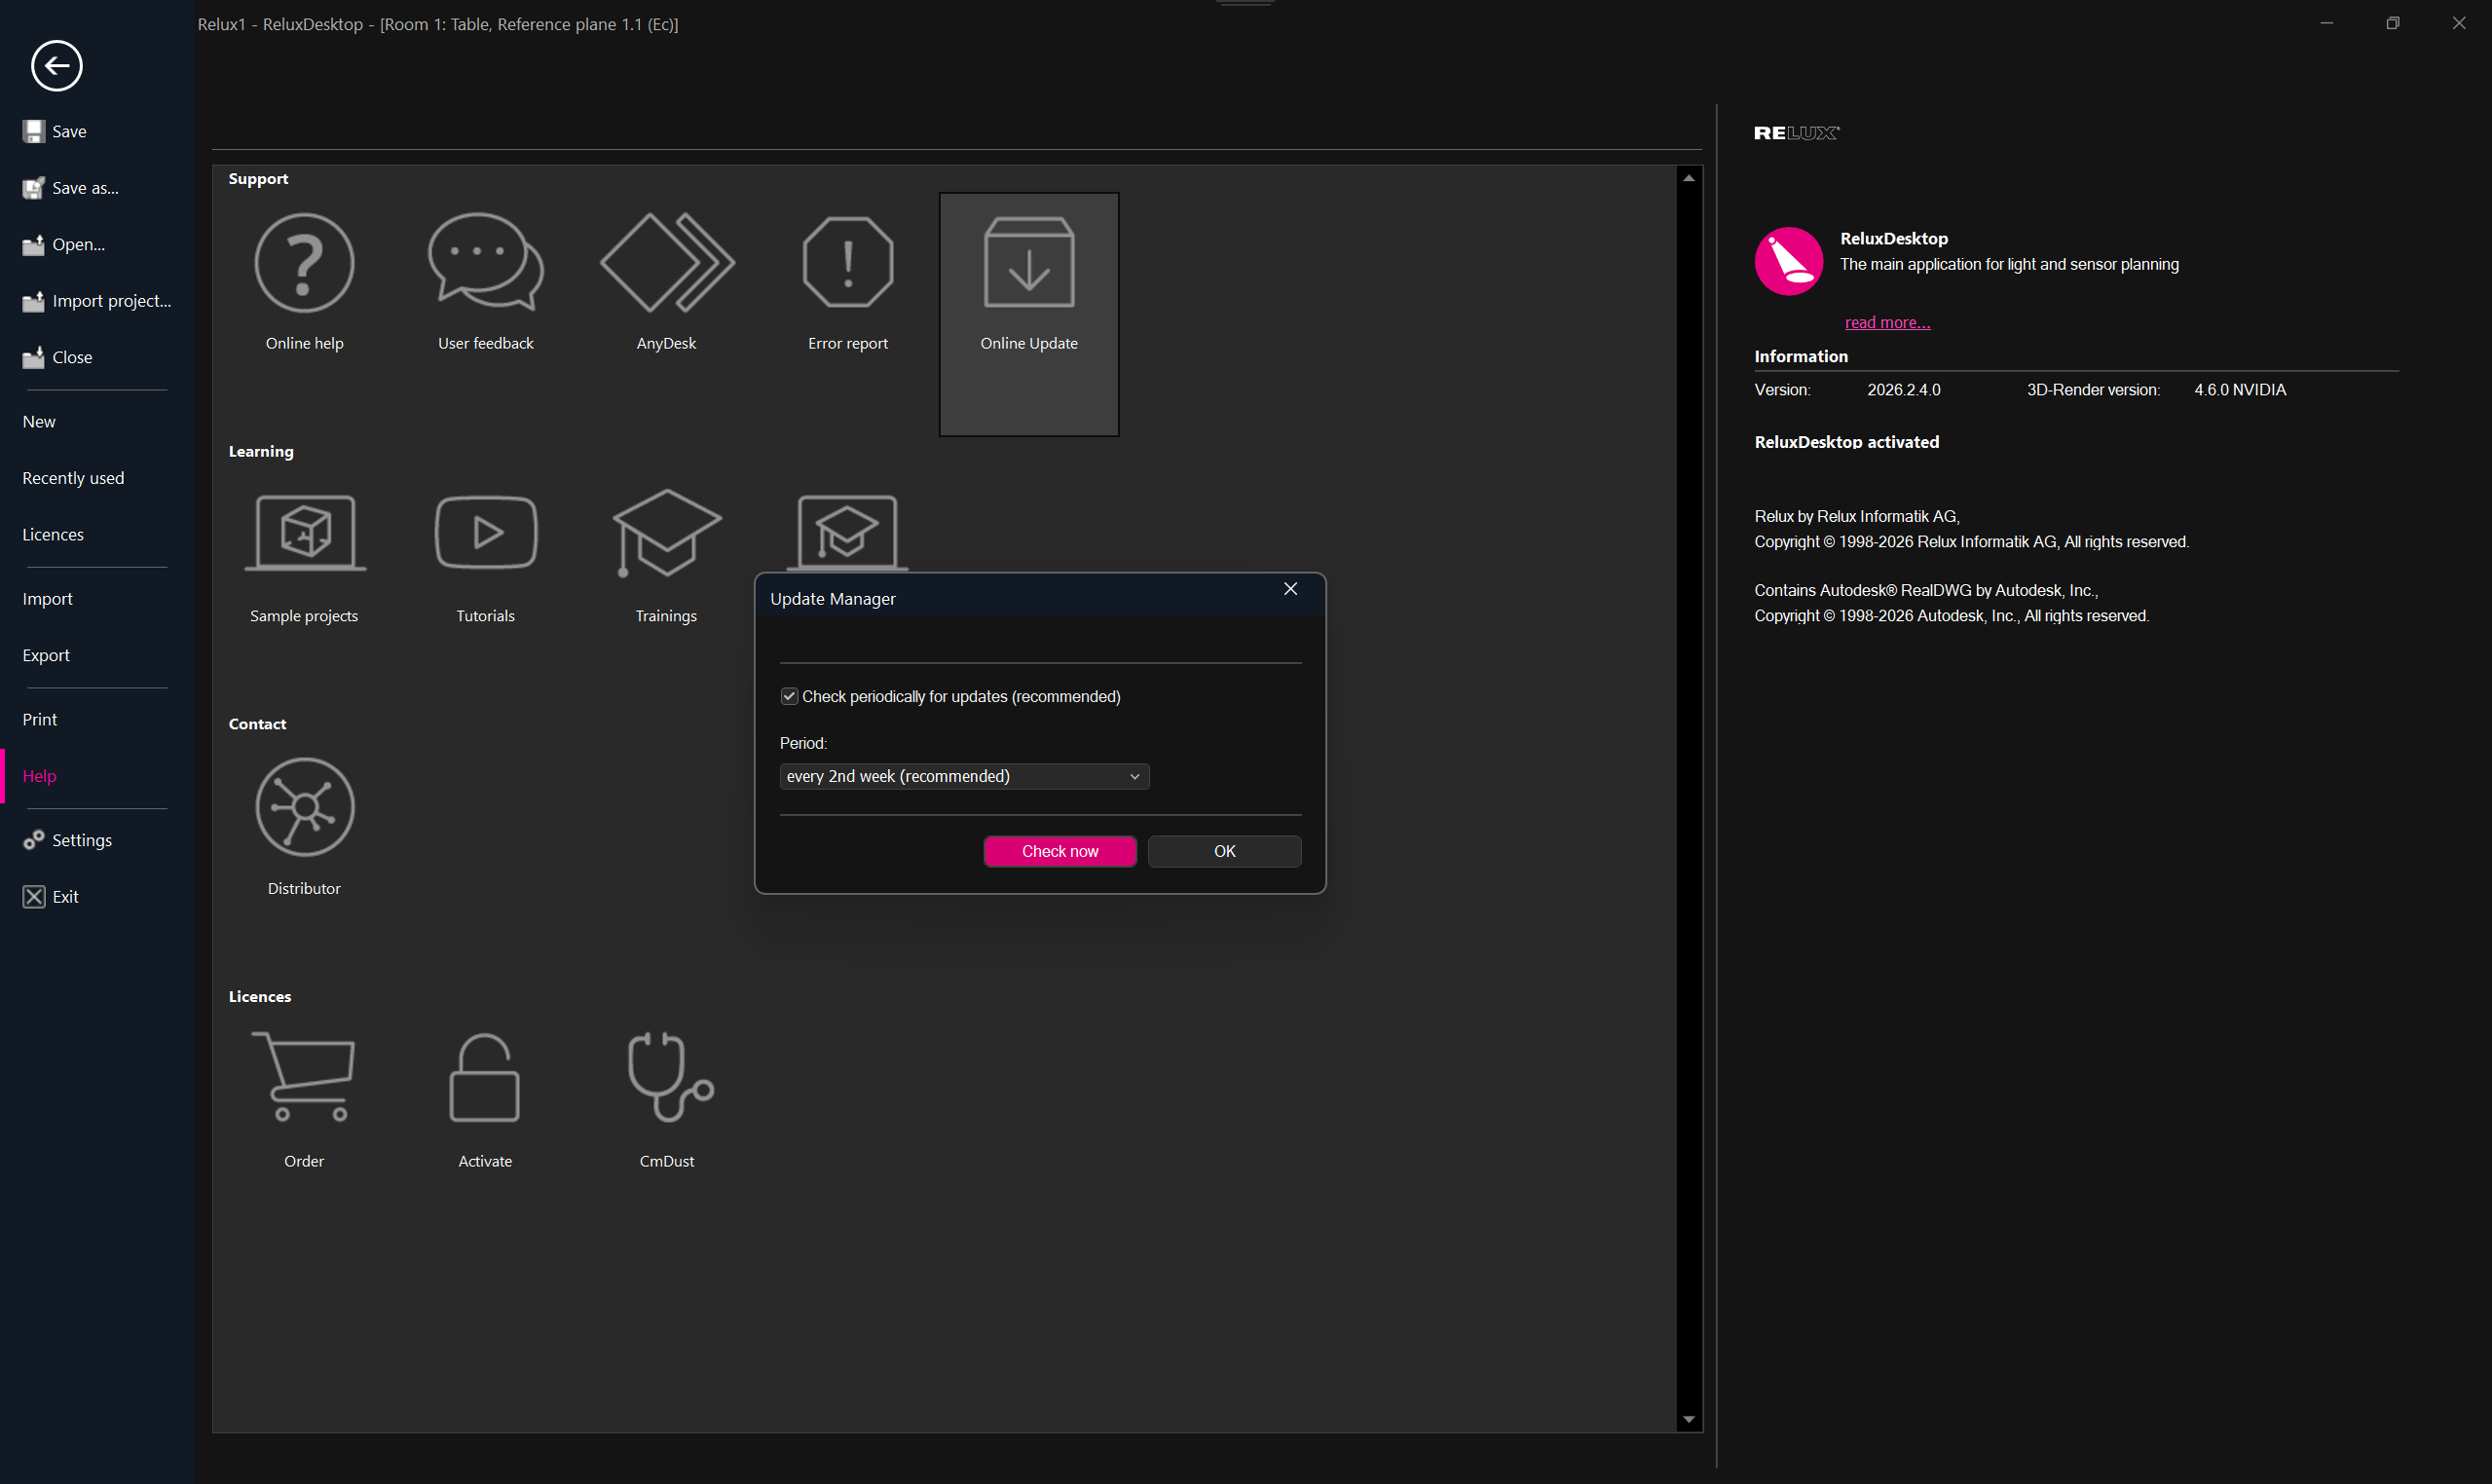
Task: Go to Licences in sidebar
Action: (x=53, y=535)
